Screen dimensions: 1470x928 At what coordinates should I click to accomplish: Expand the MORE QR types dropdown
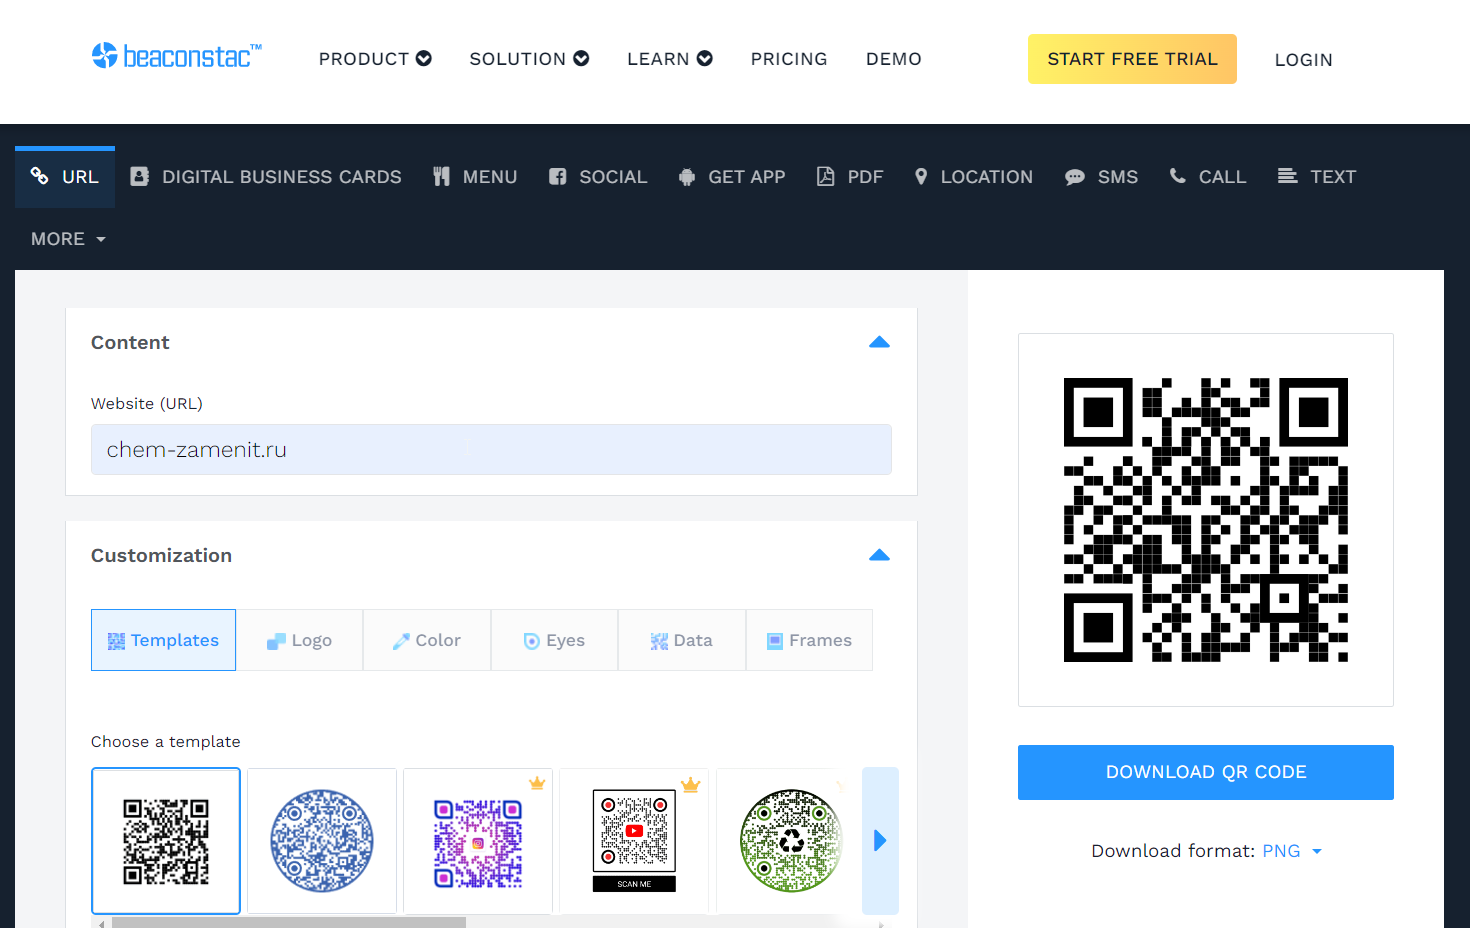(x=68, y=239)
